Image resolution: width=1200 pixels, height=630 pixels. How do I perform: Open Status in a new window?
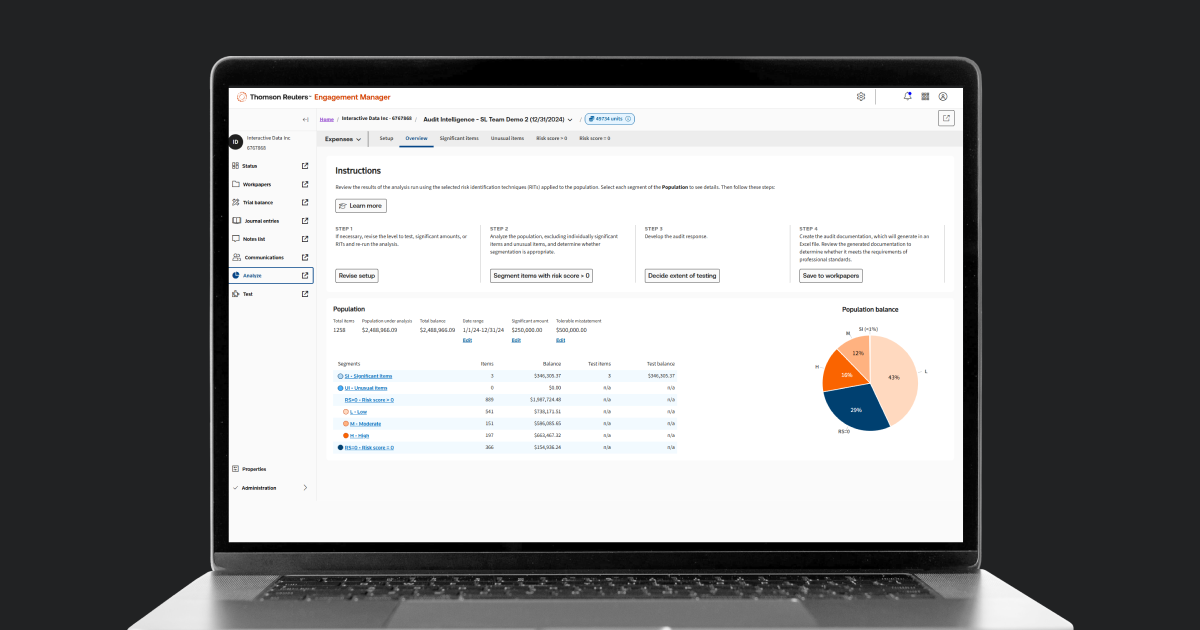(305, 166)
